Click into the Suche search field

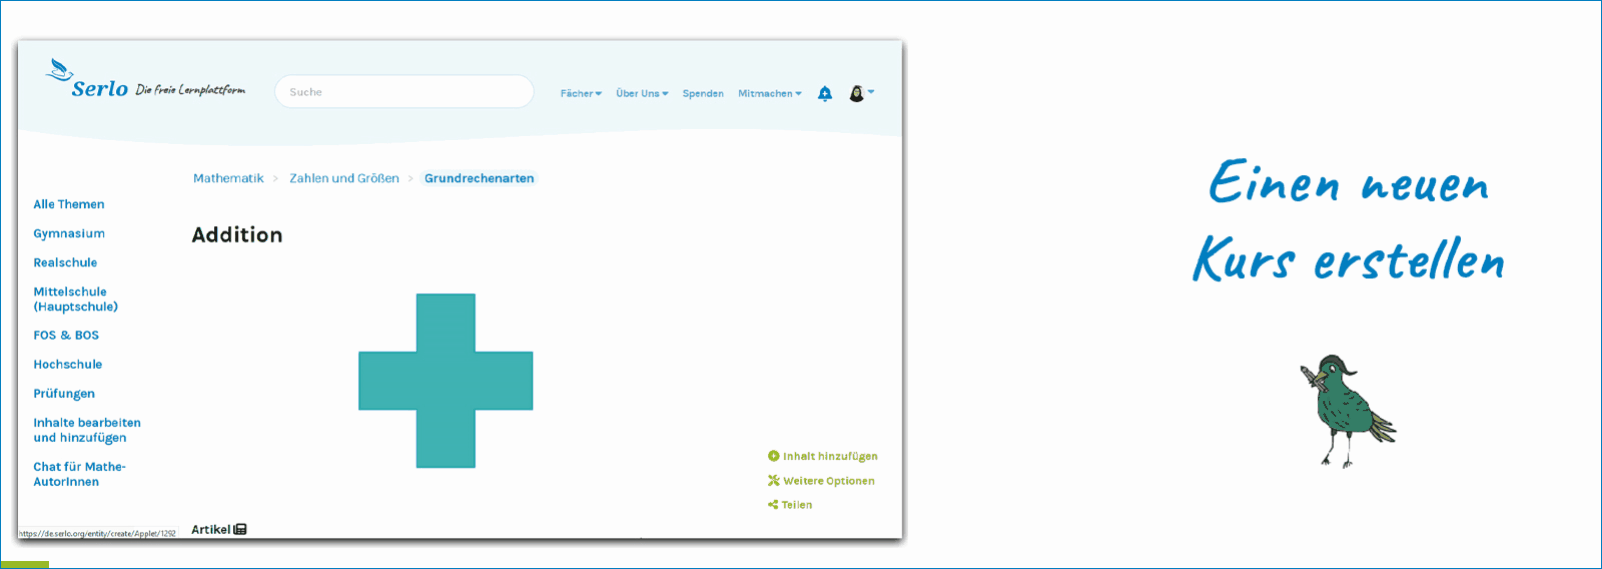click(404, 92)
